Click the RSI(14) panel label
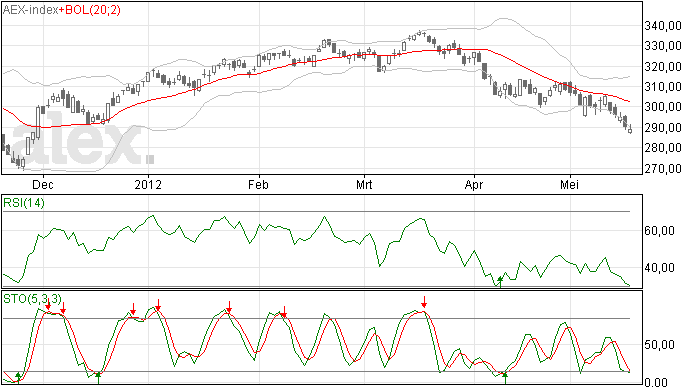690x387 pixels. (24, 203)
